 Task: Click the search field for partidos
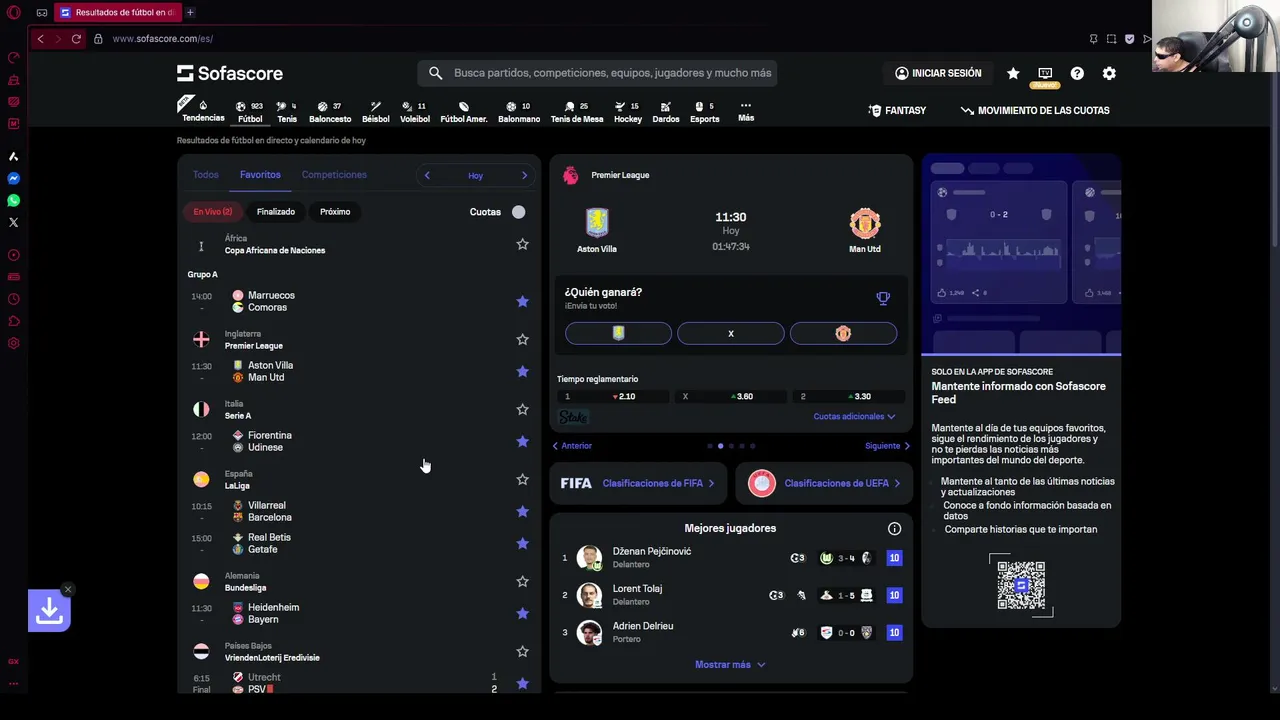coord(597,73)
